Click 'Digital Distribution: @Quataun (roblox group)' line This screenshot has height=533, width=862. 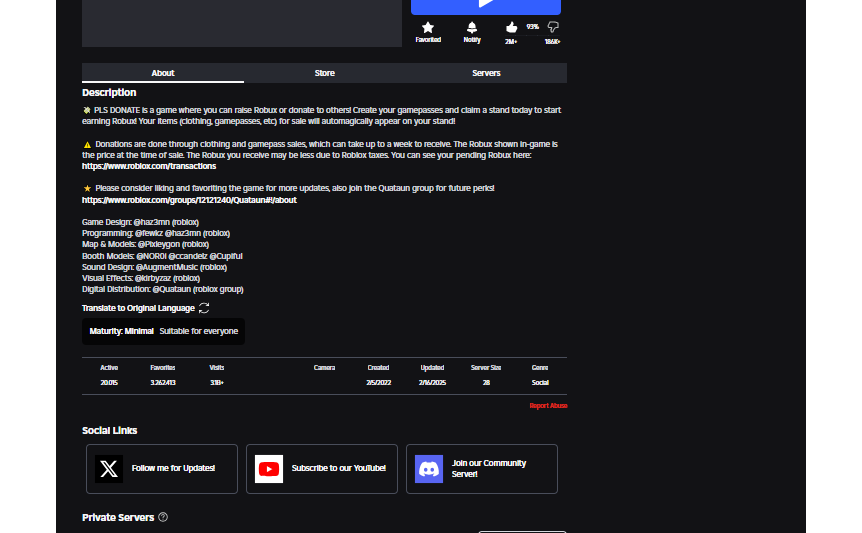[163, 289]
